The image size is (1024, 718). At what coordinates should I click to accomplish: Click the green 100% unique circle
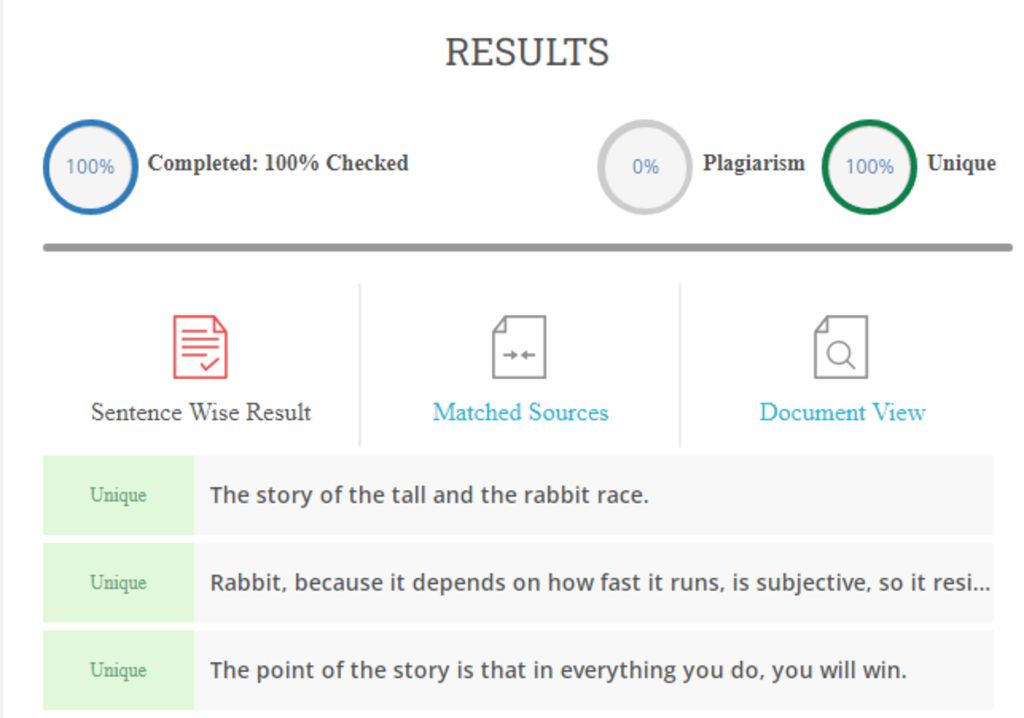(x=869, y=167)
